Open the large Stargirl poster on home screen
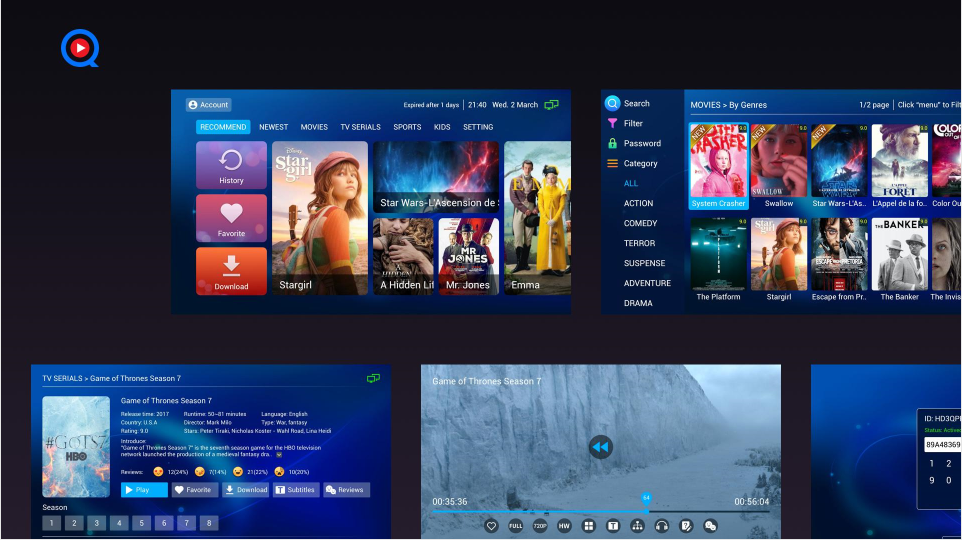This screenshot has width=962, height=540. click(x=320, y=218)
